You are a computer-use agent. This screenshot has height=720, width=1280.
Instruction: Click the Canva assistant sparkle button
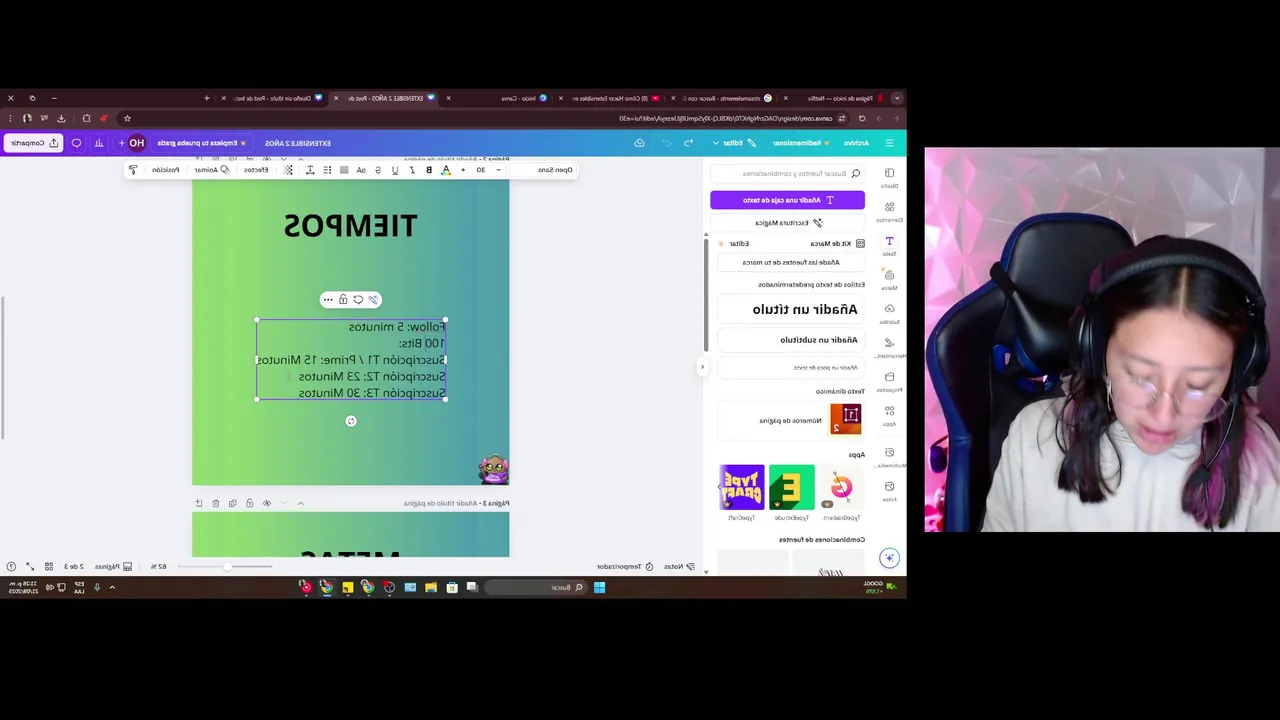889,558
